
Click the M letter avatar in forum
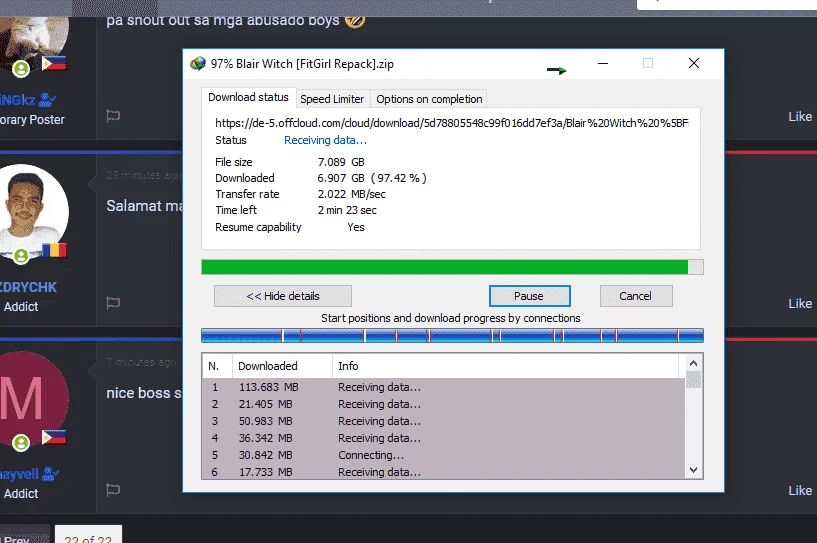click(x=32, y=399)
